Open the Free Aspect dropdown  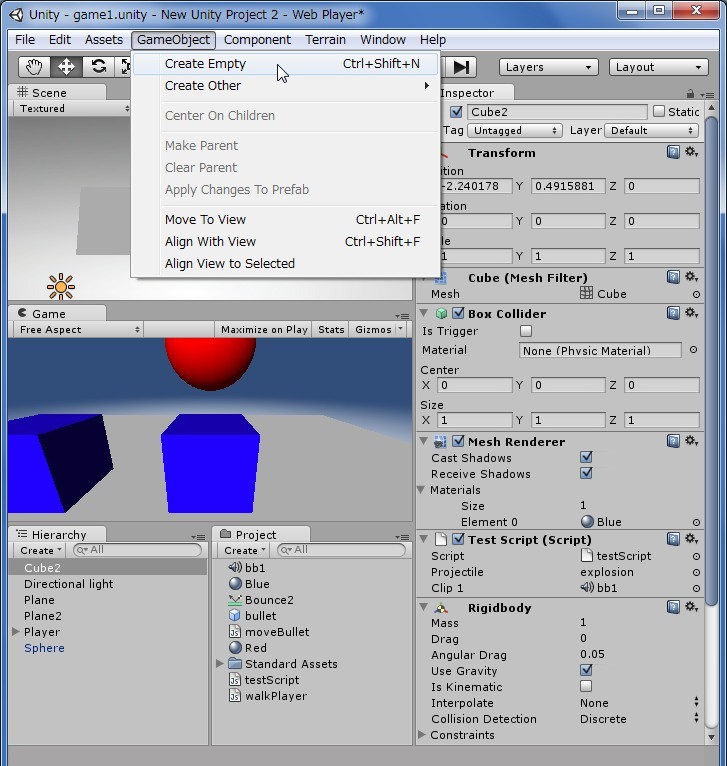pos(78,330)
